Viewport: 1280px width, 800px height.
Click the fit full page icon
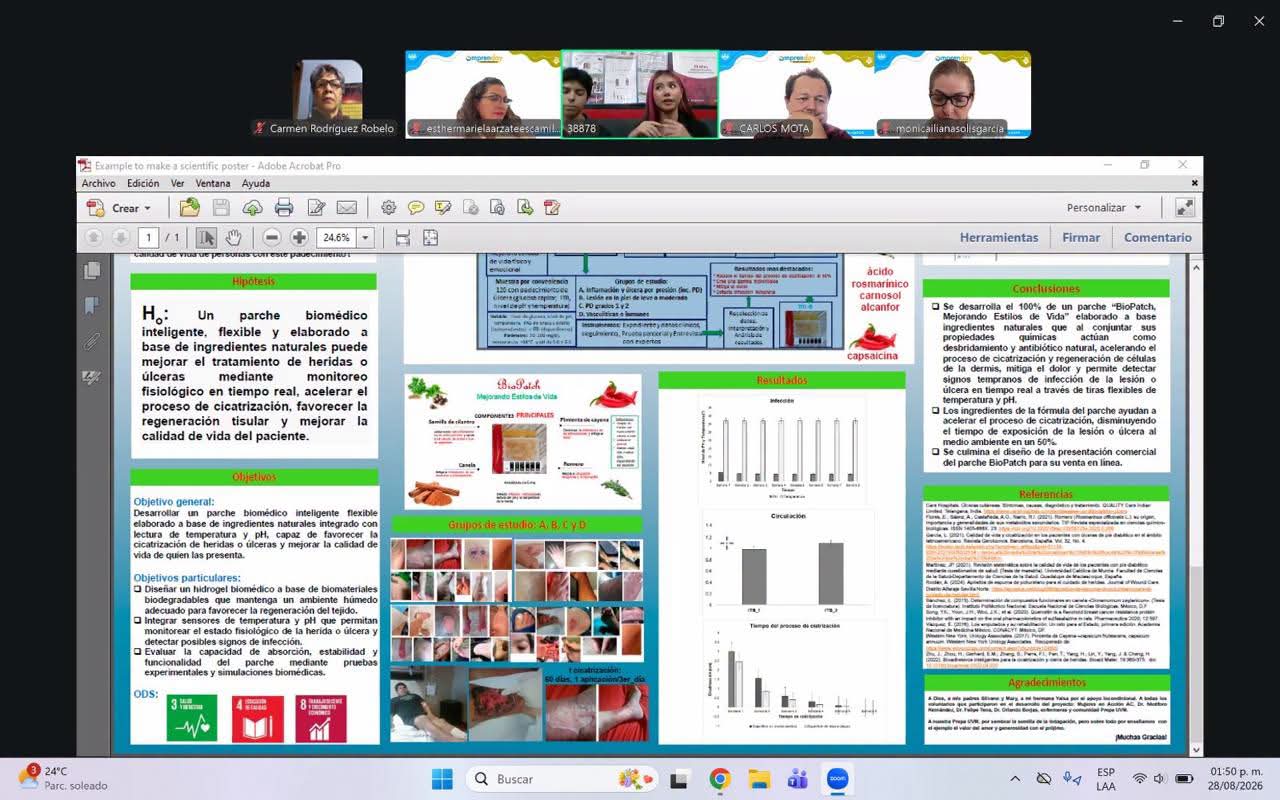pos(431,237)
